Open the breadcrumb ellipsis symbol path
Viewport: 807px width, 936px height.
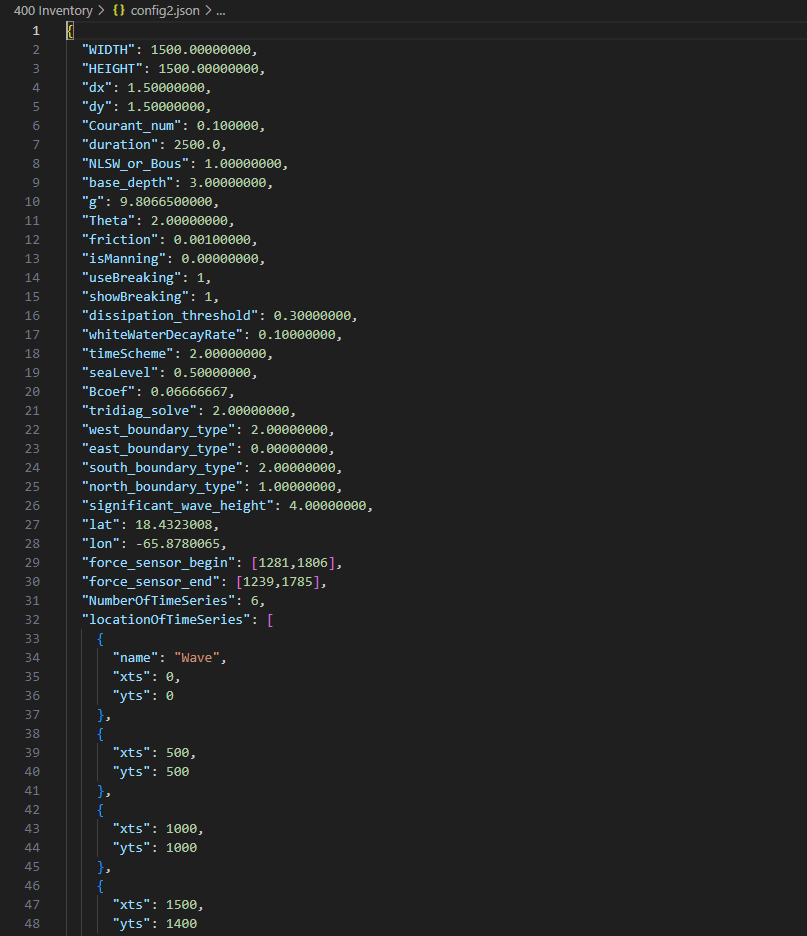[x=221, y=11]
